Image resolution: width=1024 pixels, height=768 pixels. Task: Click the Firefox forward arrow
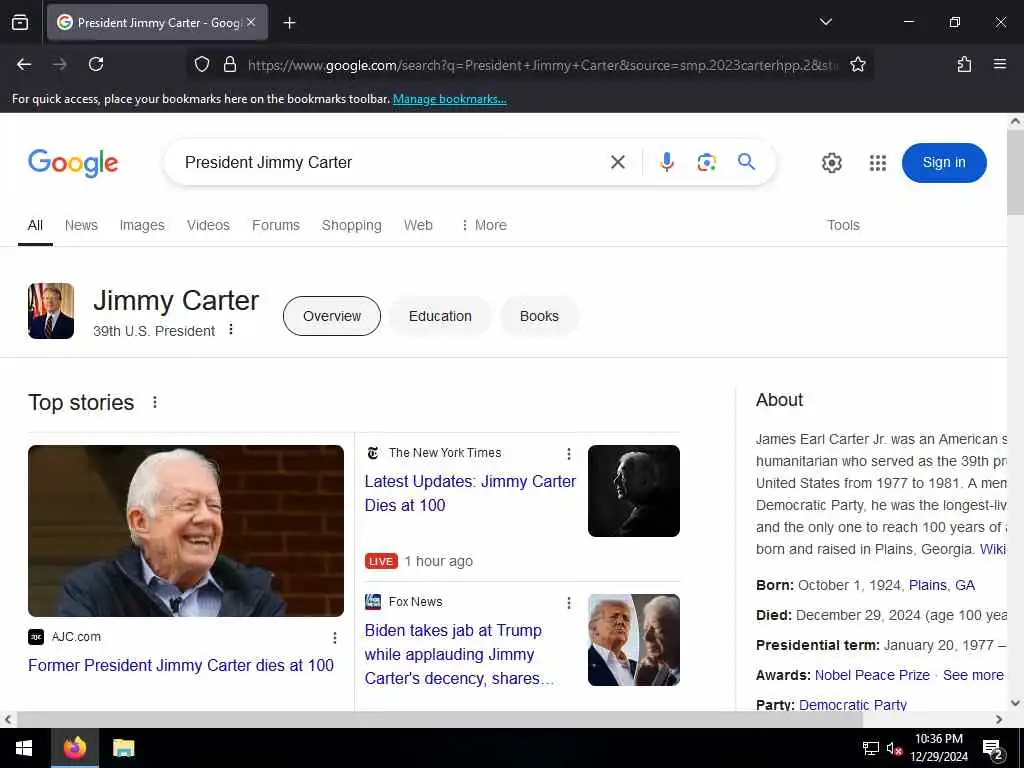point(60,64)
